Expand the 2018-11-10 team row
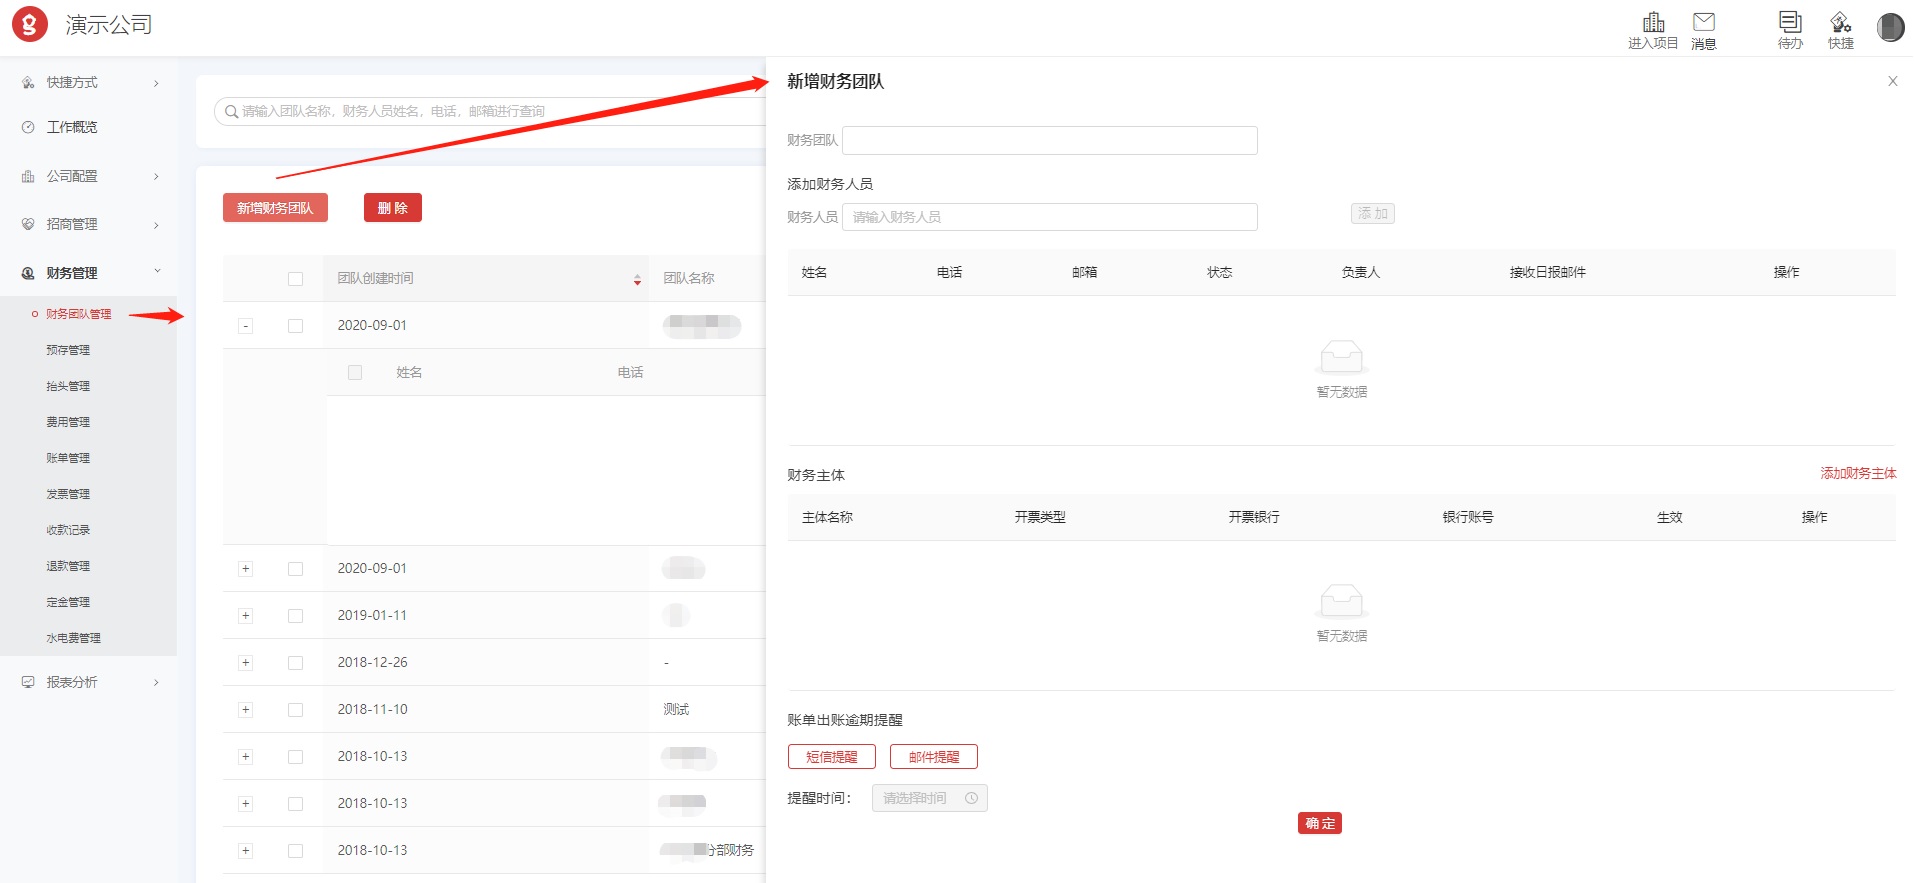The width and height of the screenshot is (1914, 883). click(x=245, y=710)
